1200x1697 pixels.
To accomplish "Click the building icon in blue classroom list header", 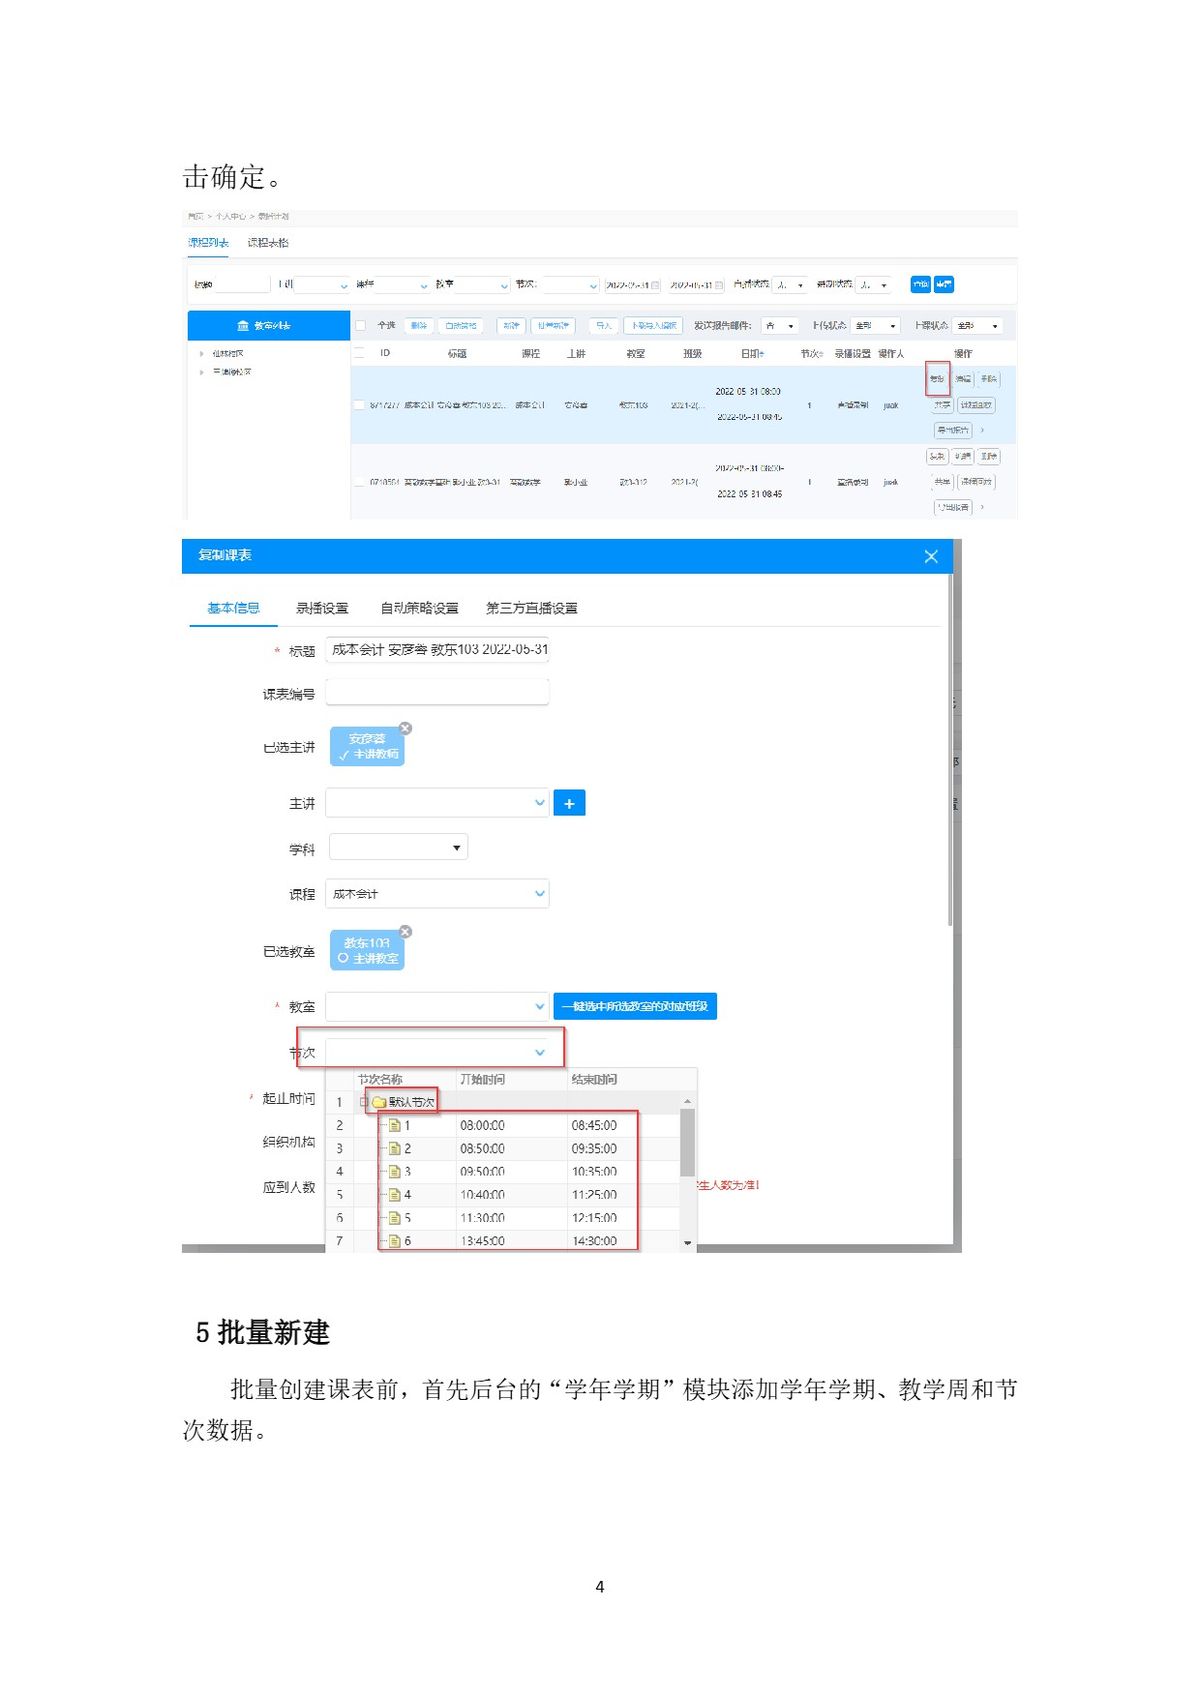I will (x=242, y=326).
